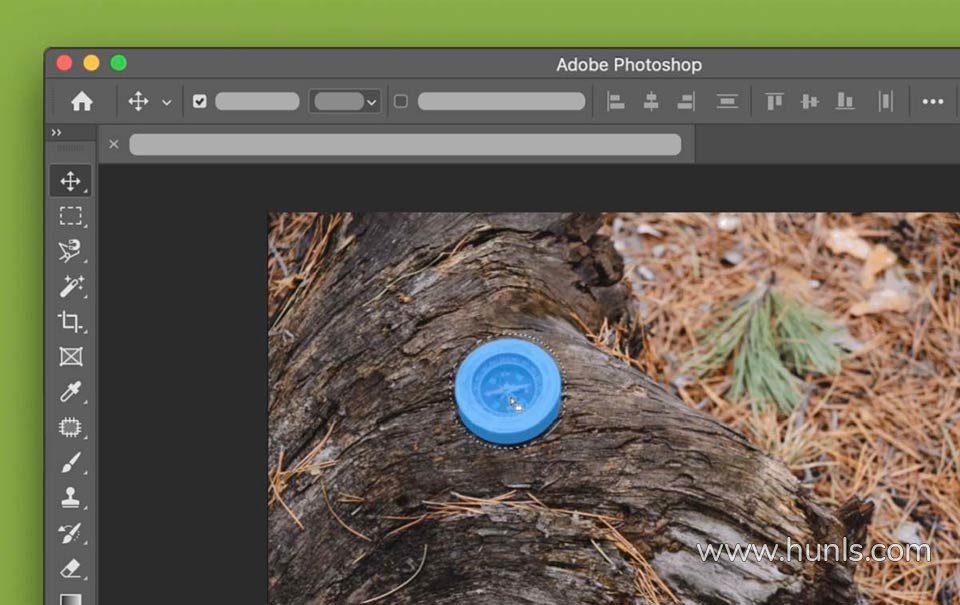Select the Gradient tool
Screen dimensions: 960x605
pos(70,599)
